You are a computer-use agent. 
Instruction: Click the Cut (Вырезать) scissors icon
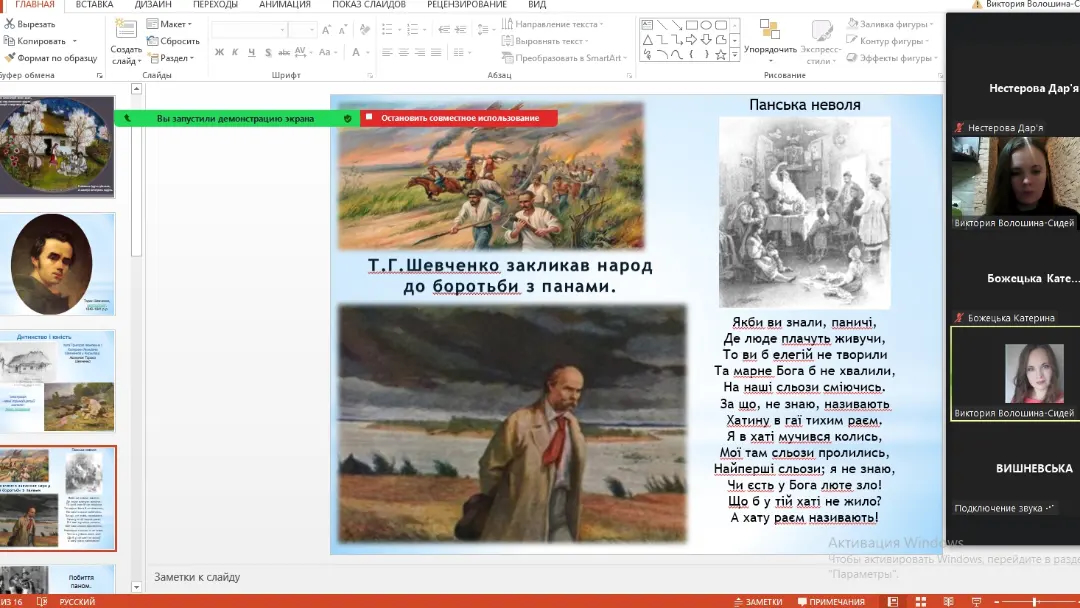point(9,24)
